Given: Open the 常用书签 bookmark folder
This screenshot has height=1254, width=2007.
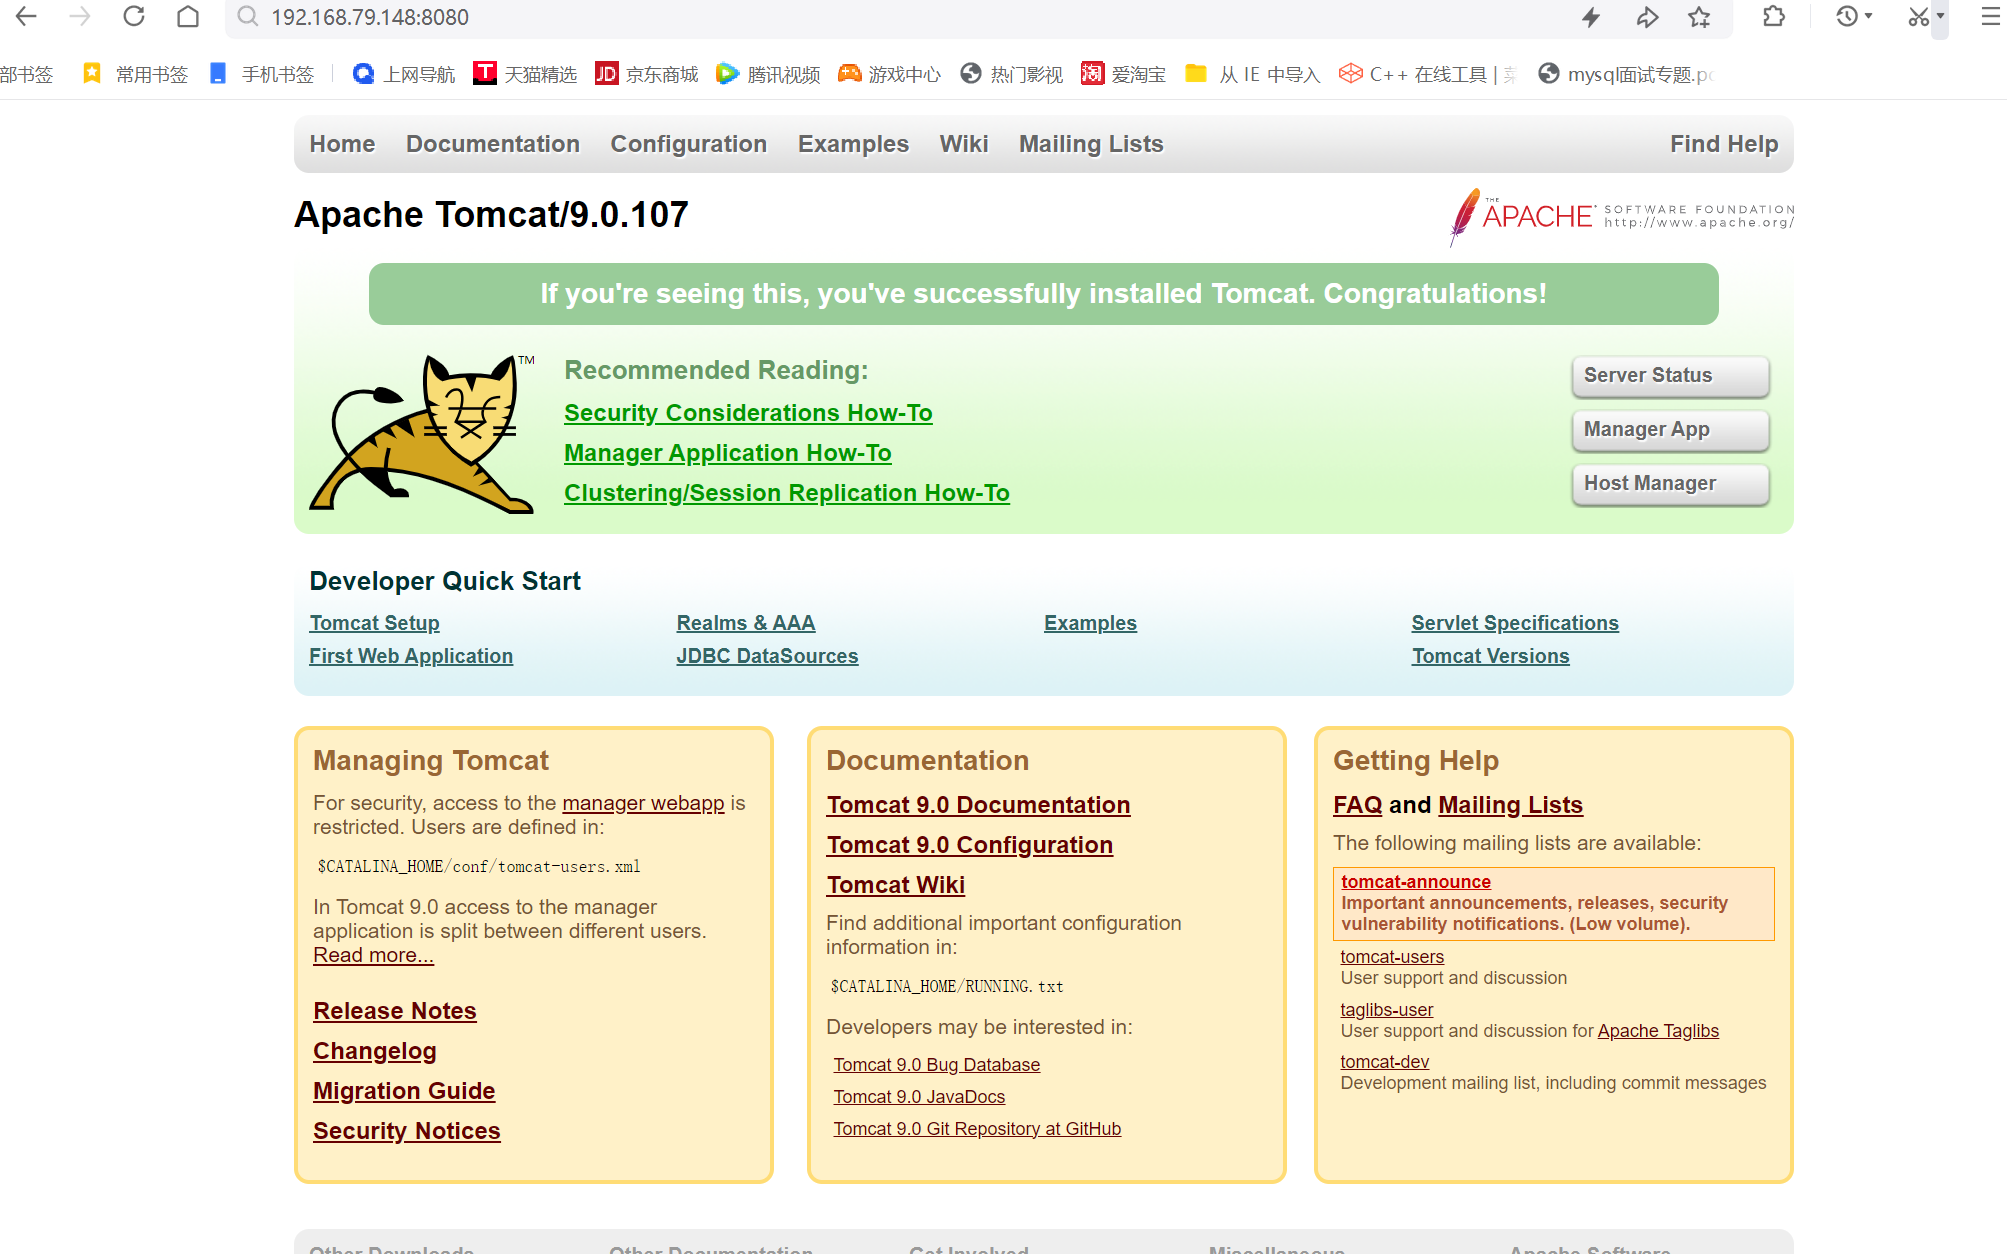Looking at the screenshot, I should (x=135, y=74).
